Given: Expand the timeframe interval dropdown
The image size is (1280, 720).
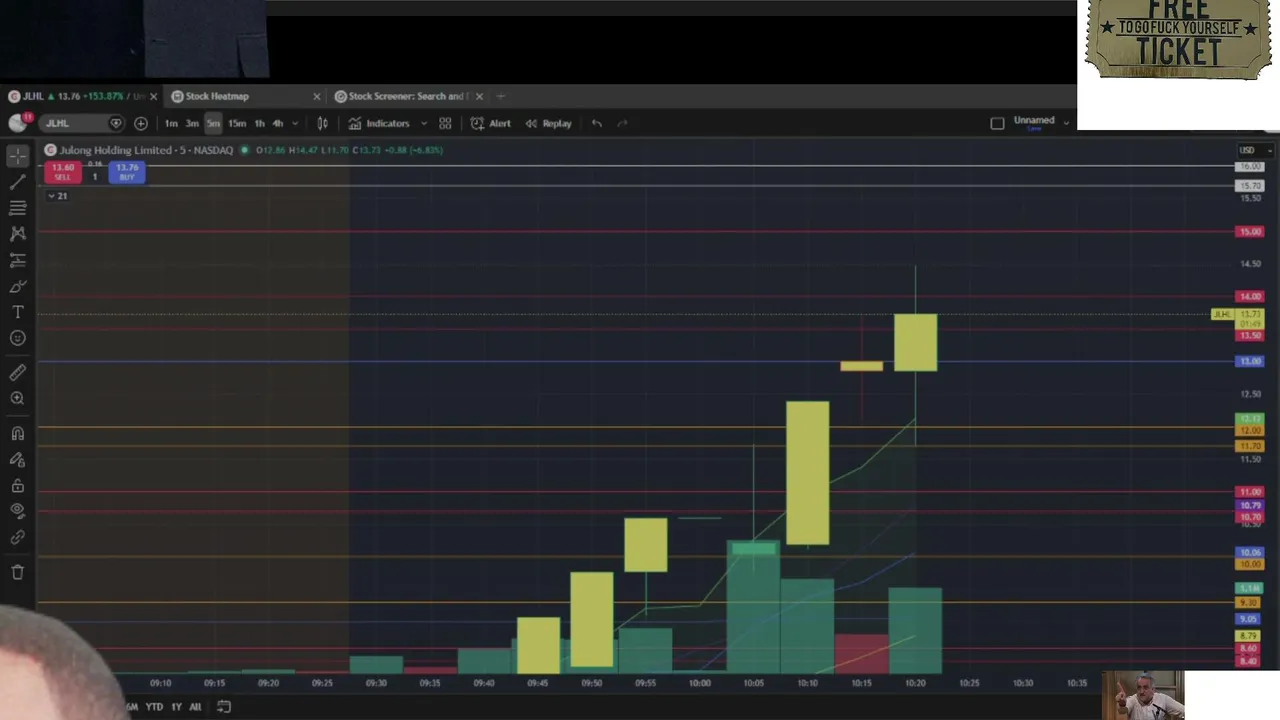Looking at the screenshot, I should click(295, 123).
